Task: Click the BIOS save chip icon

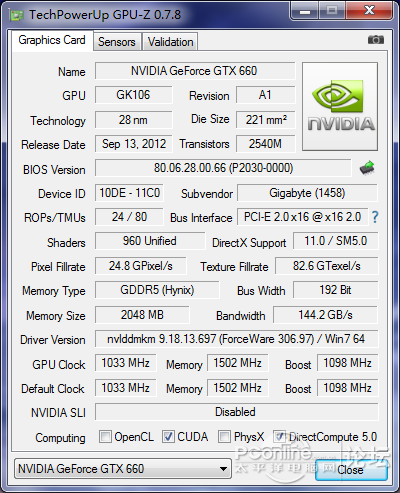Action: 367,167
